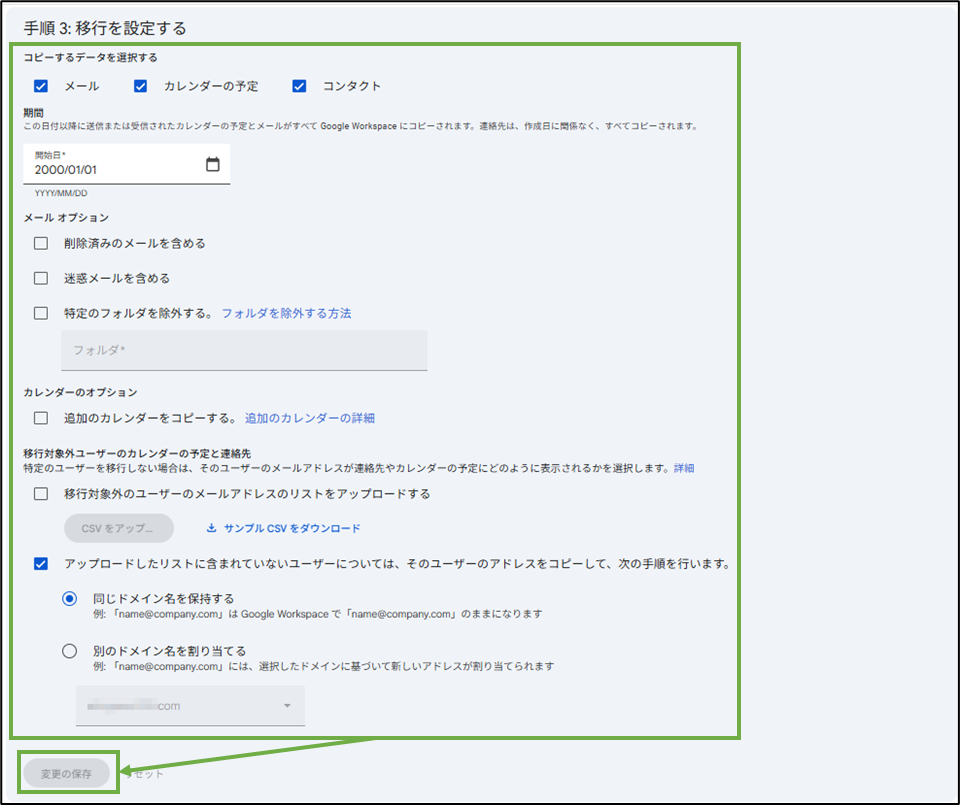The width and height of the screenshot is (960, 805).
Task: Uncheck the メール data checkbox
Action: (41, 86)
